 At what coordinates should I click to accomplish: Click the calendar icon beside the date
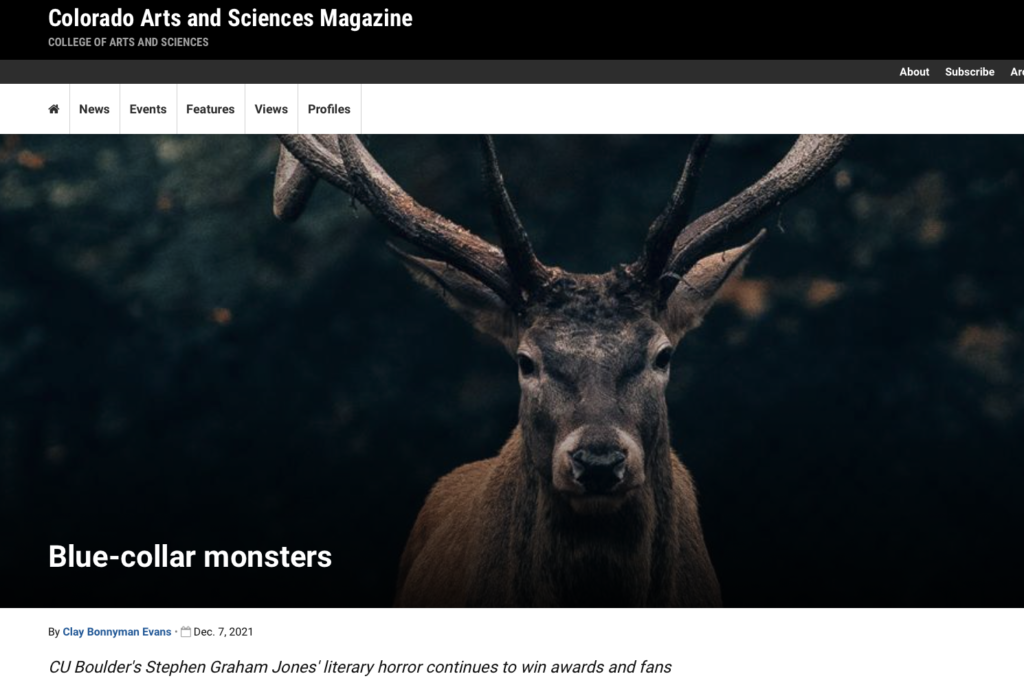pos(186,632)
